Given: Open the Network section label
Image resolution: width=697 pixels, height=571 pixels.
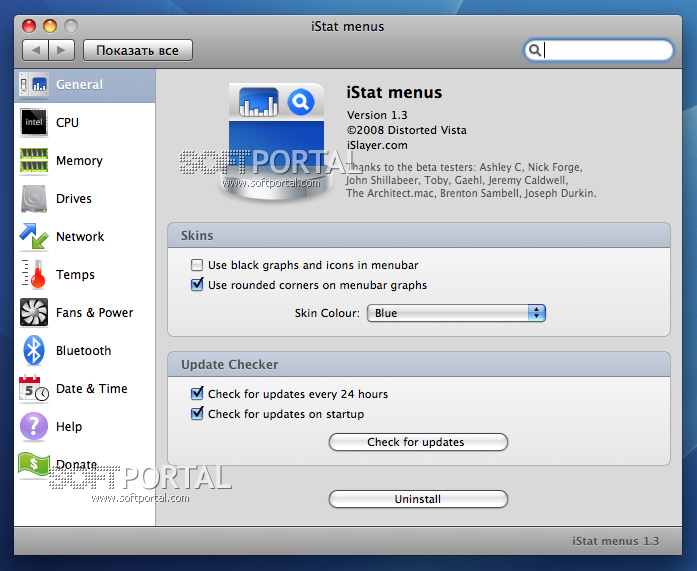Looking at the screenshot, I should click(80, 236).
